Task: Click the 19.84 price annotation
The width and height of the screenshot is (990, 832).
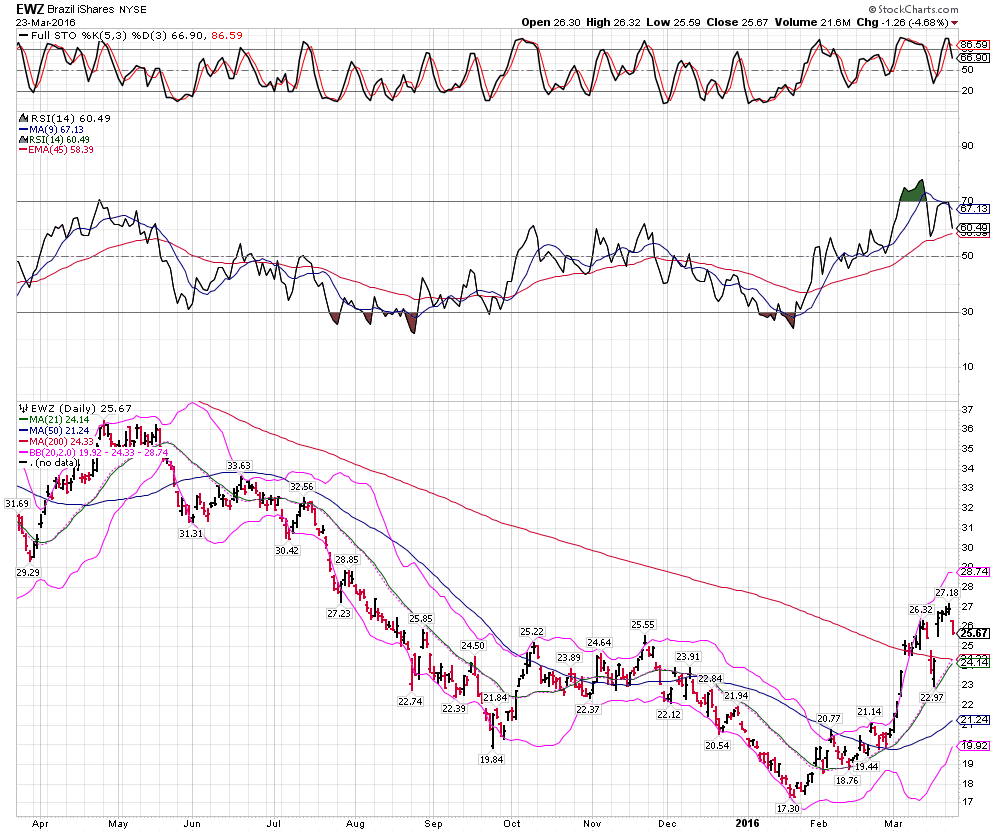Action: pyautogui.click(x=492, y=758)
